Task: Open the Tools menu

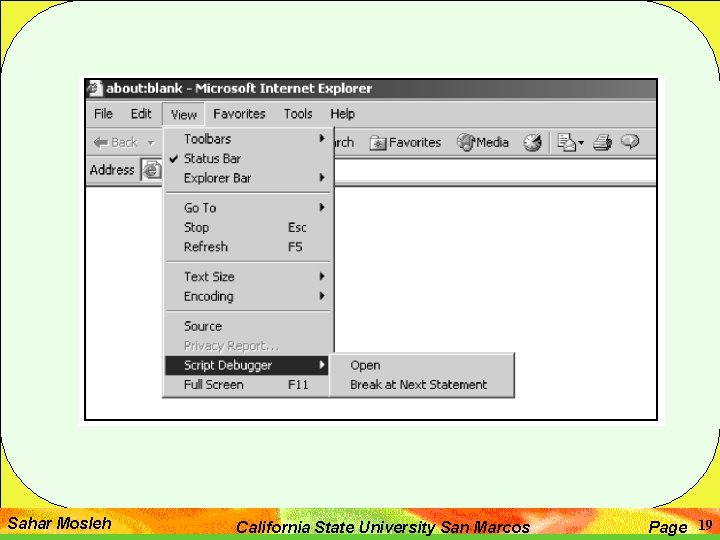Action: point(298,114)
